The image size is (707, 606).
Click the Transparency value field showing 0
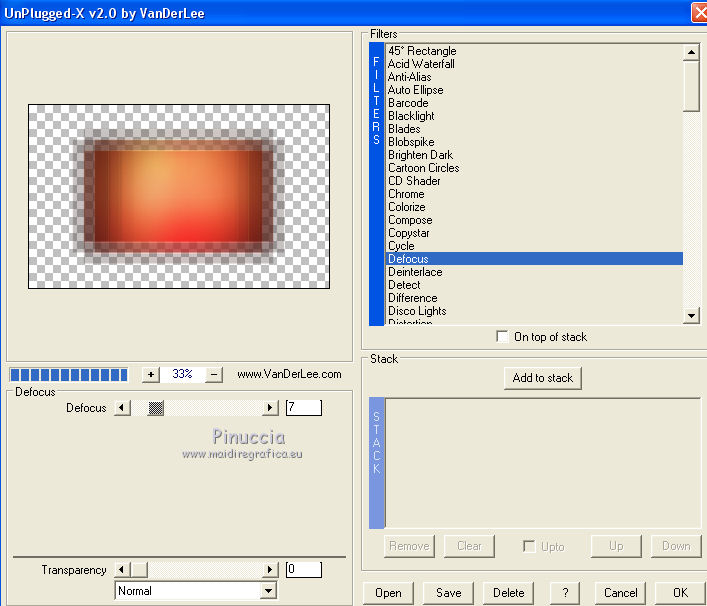(304, 569)
